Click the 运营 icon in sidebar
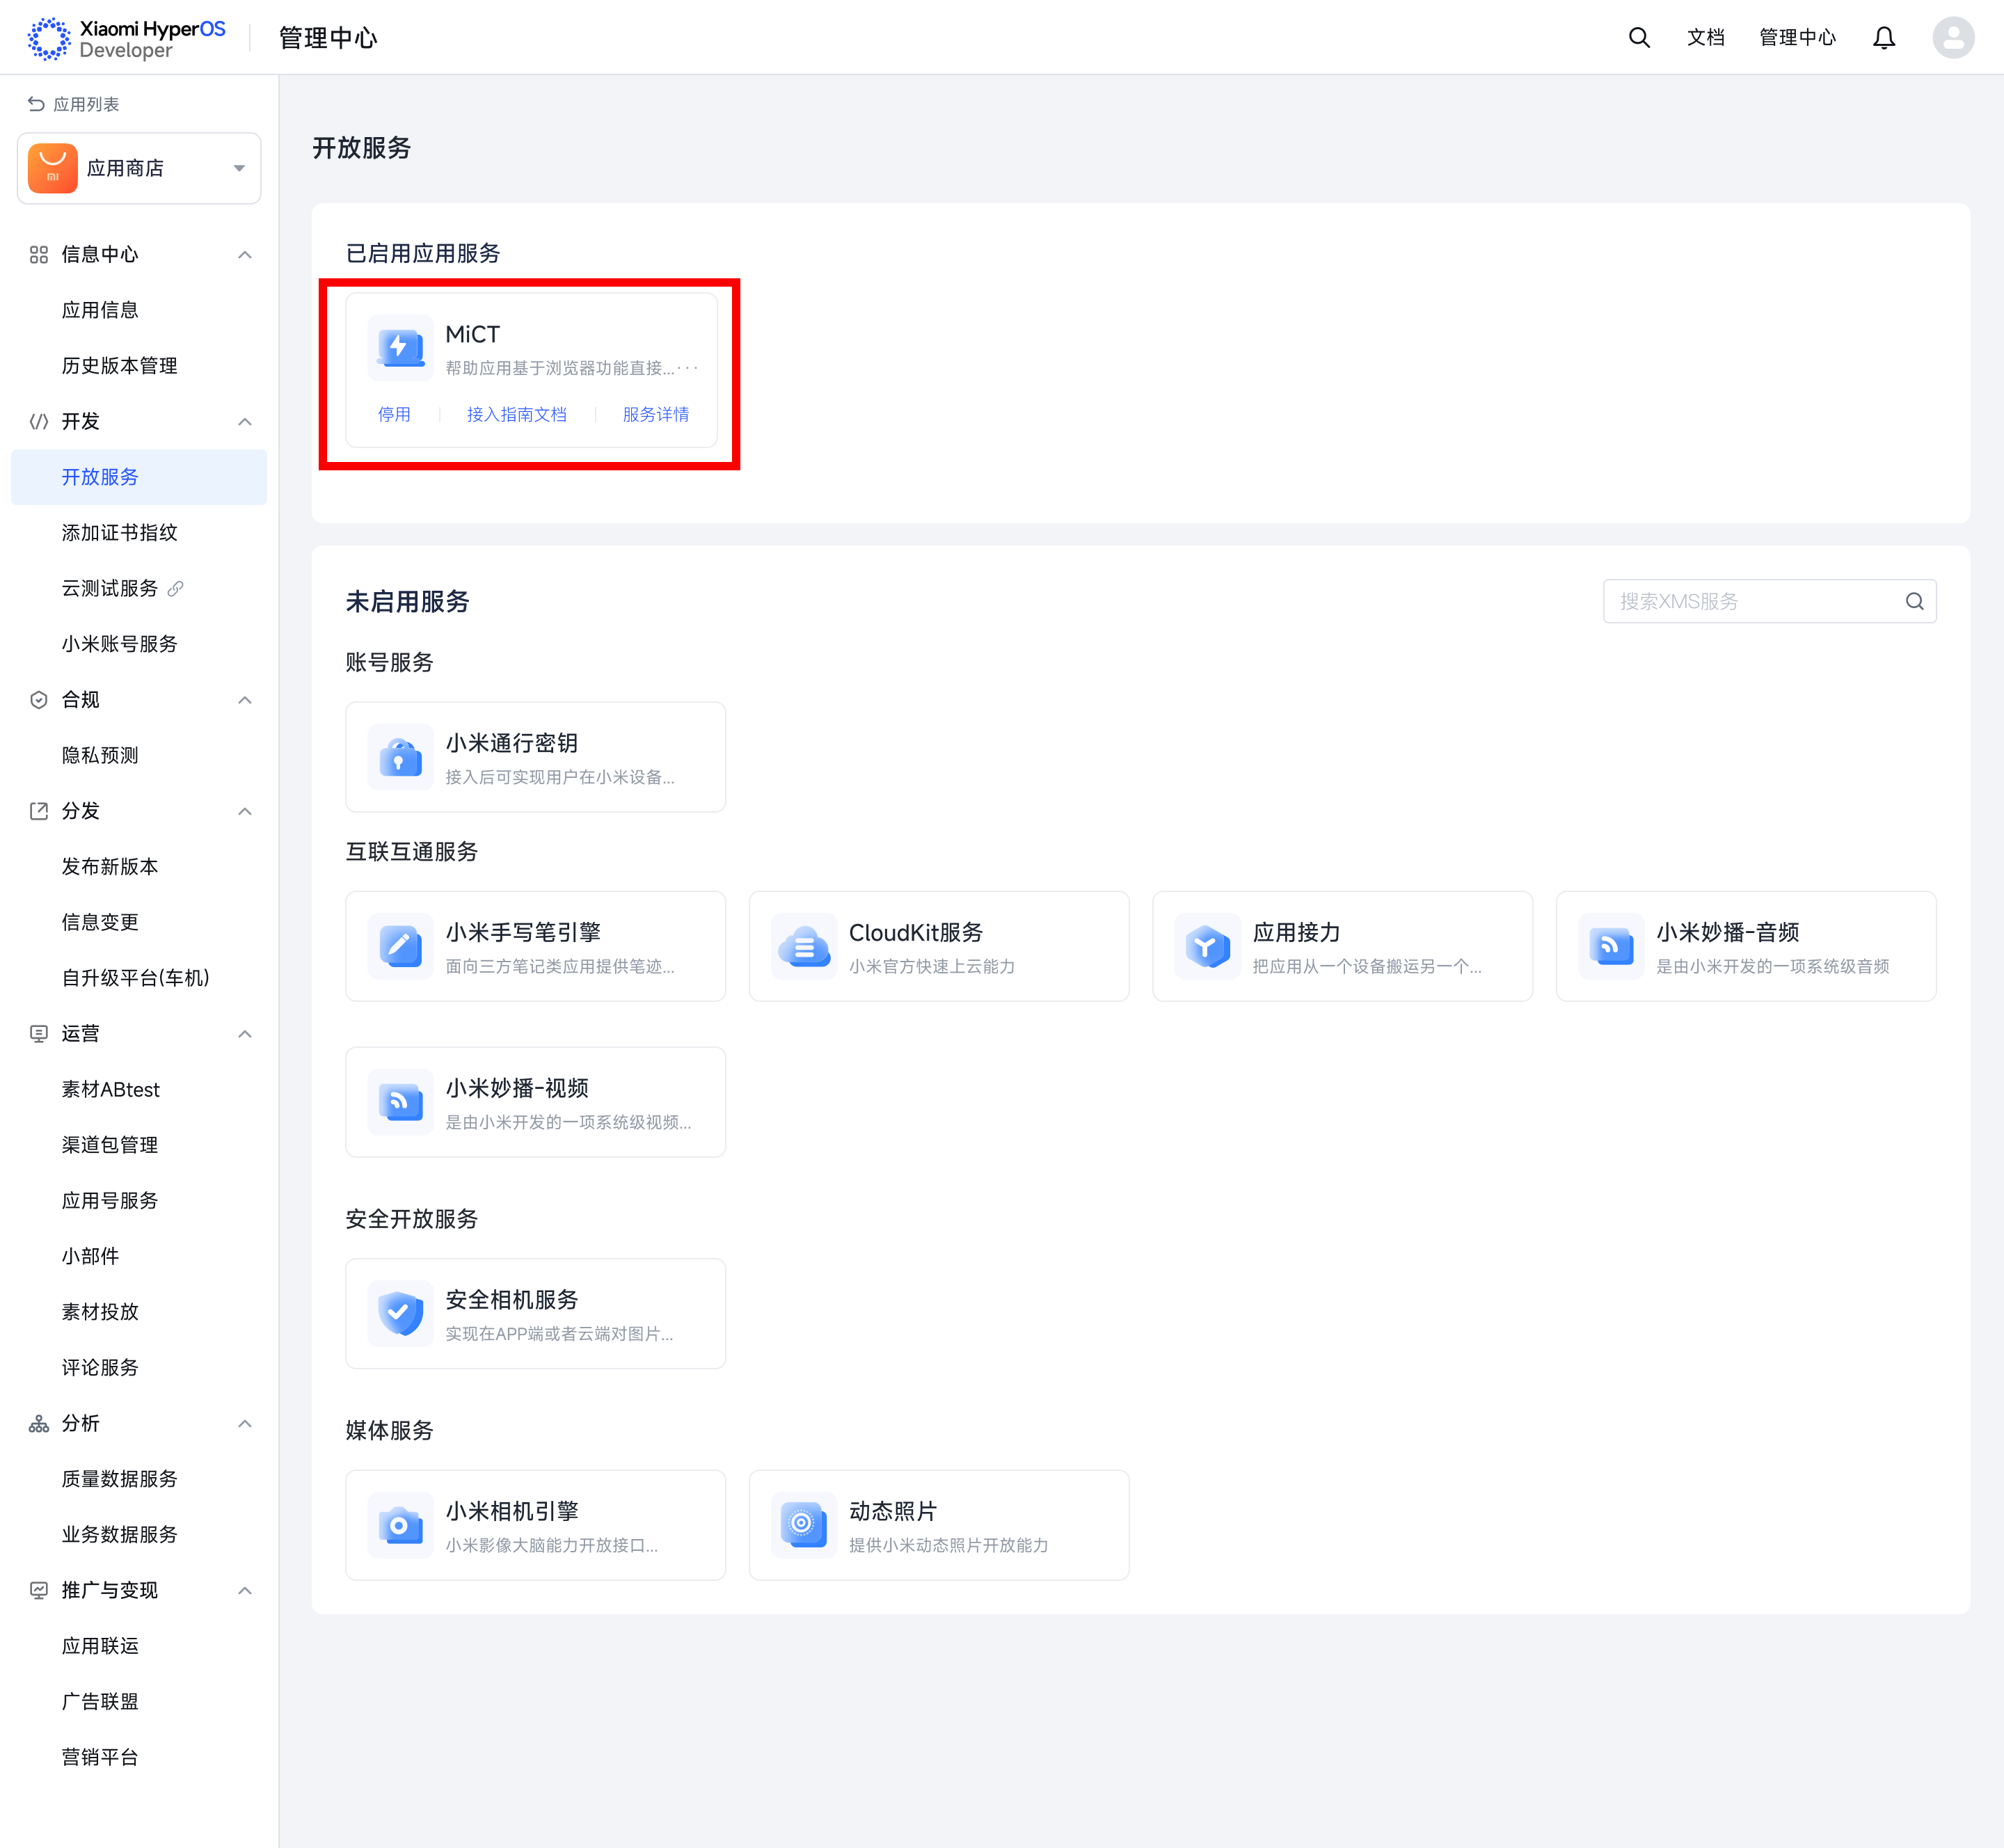The image size is (2004, 1848). point(39,1034)
